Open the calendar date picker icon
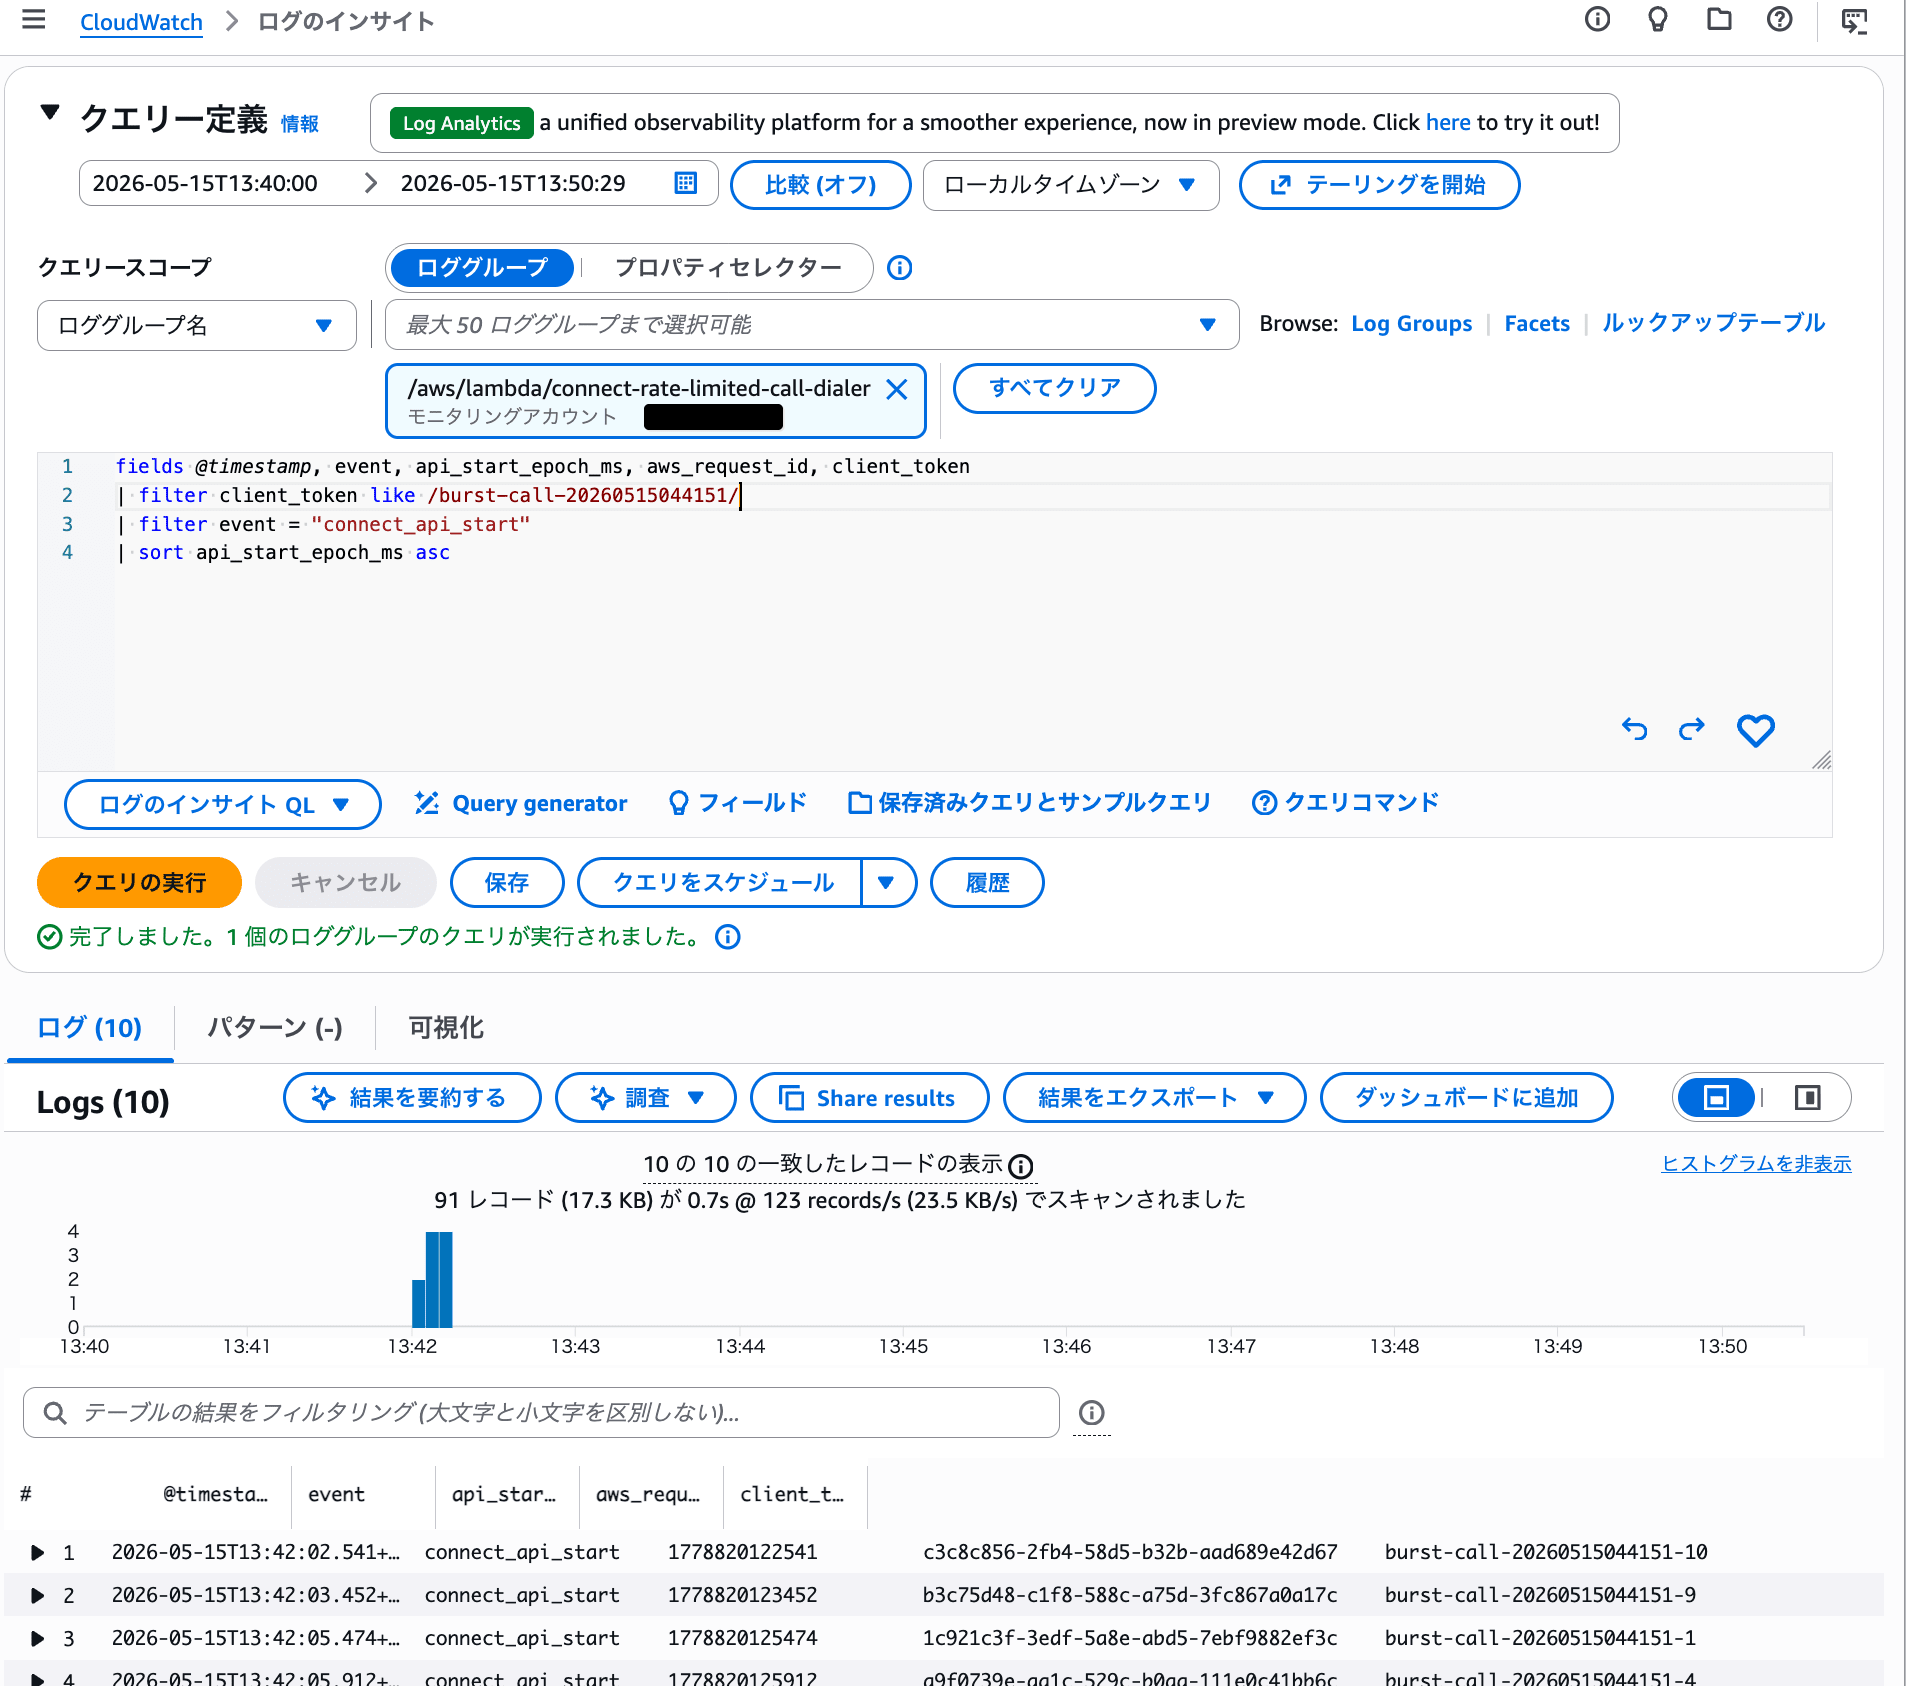 point(685,183)
